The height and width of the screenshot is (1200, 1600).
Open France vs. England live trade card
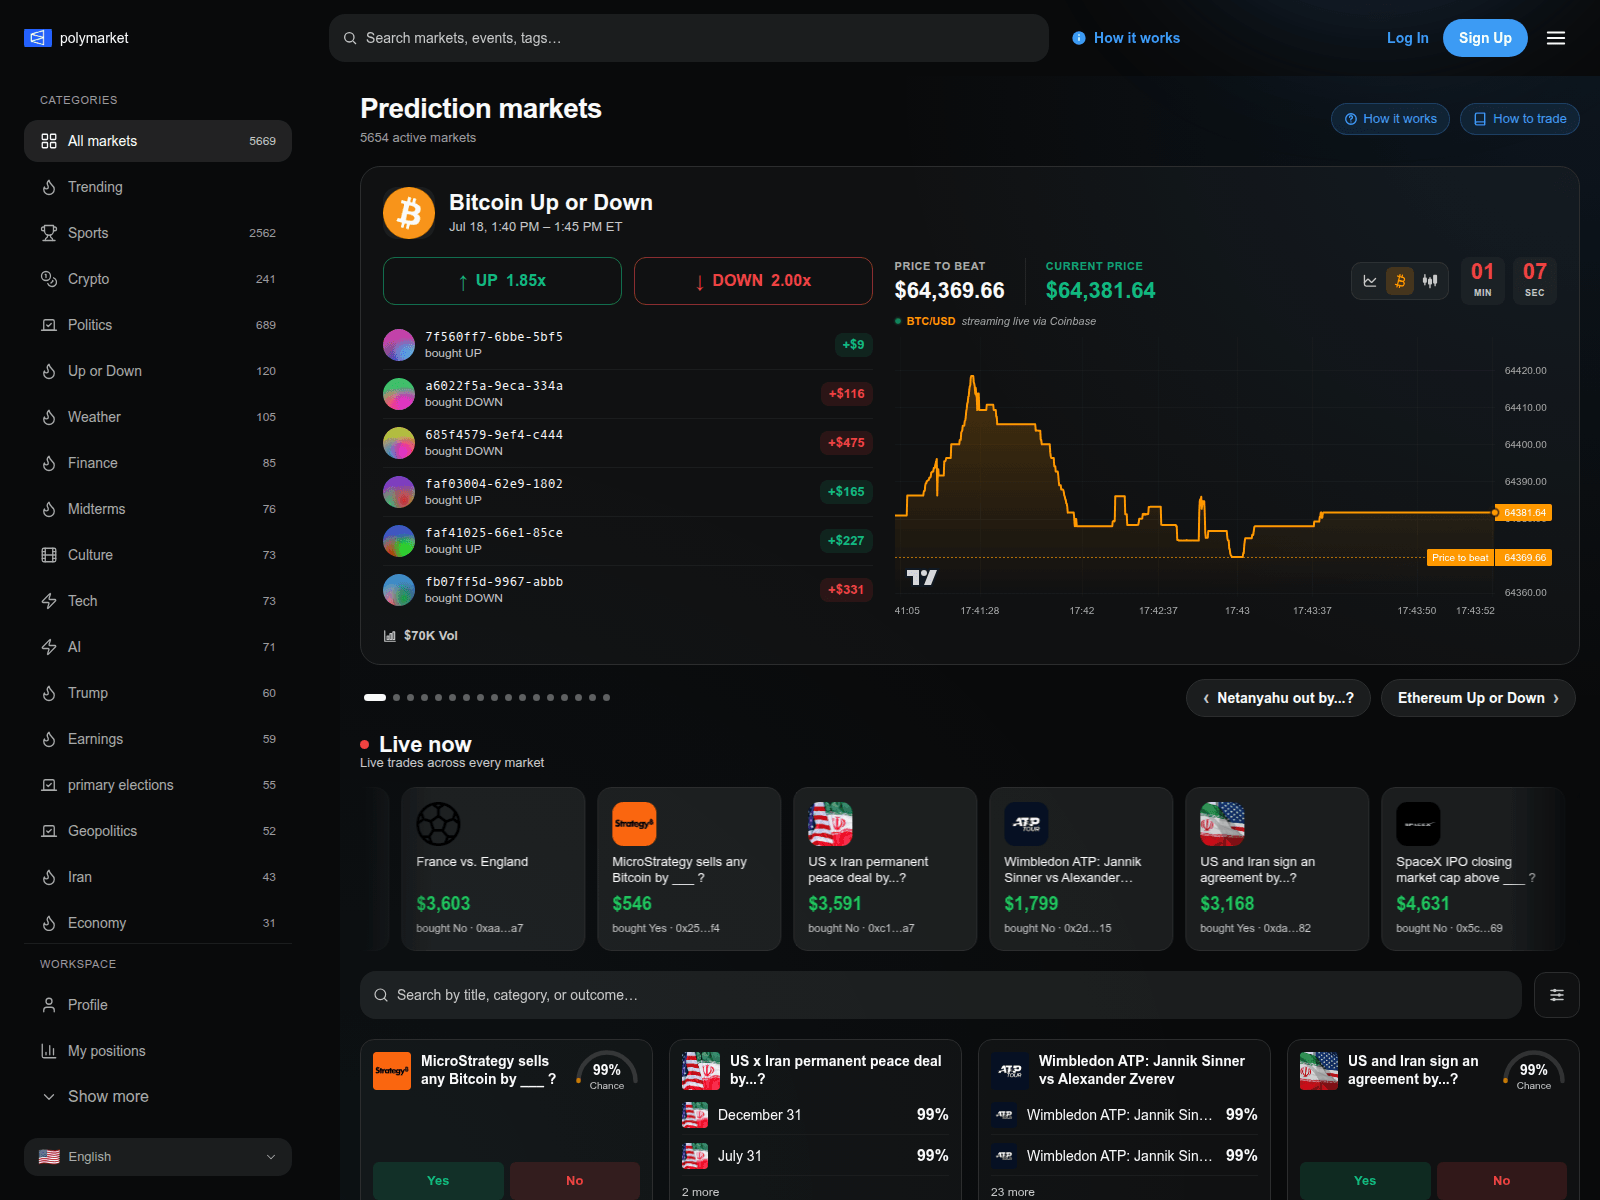click(x=493, y=869)
